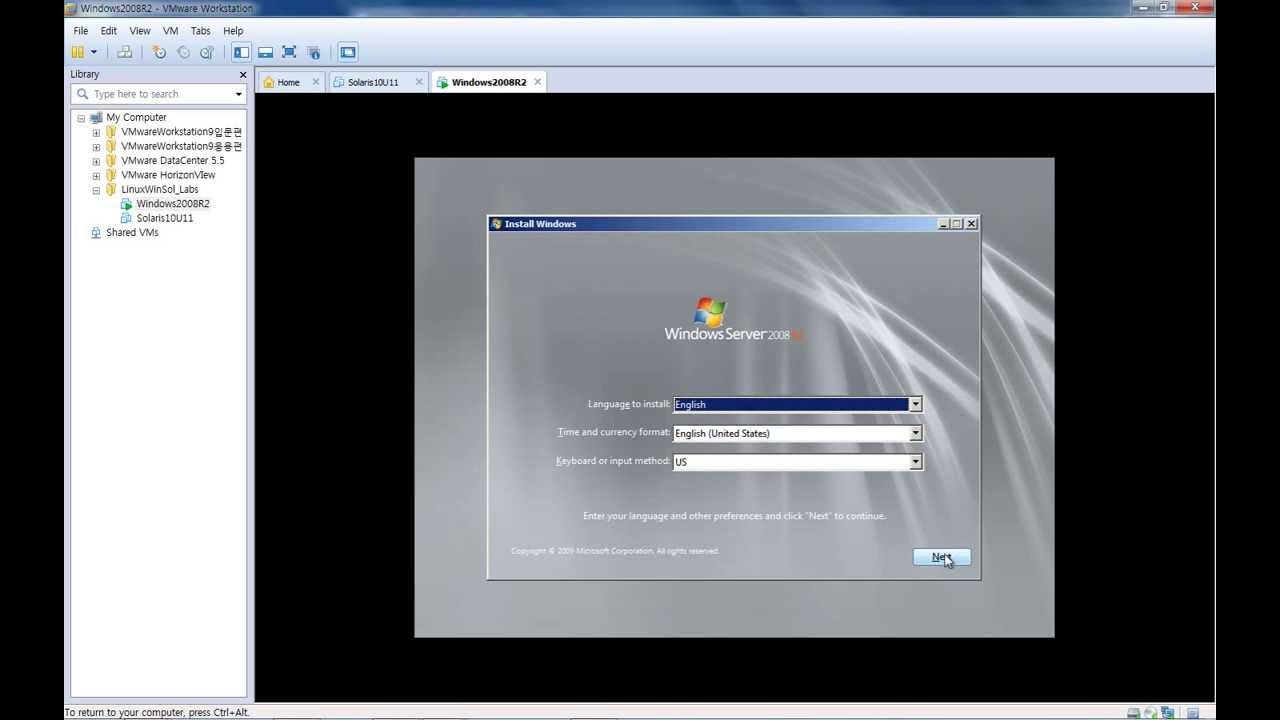This screenshot has width=1280, height=720.
Task: Close the Windows2008R2 tab
Action: (537, 82)
